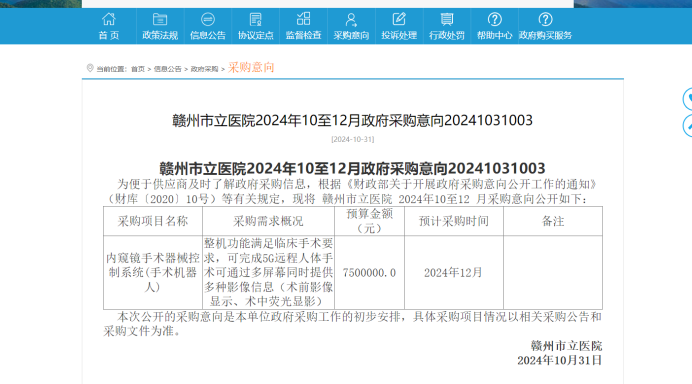Viewport: 692px width, 384px height.
Task: Click the 采购需求概况 column header
Action: [268, 221]
